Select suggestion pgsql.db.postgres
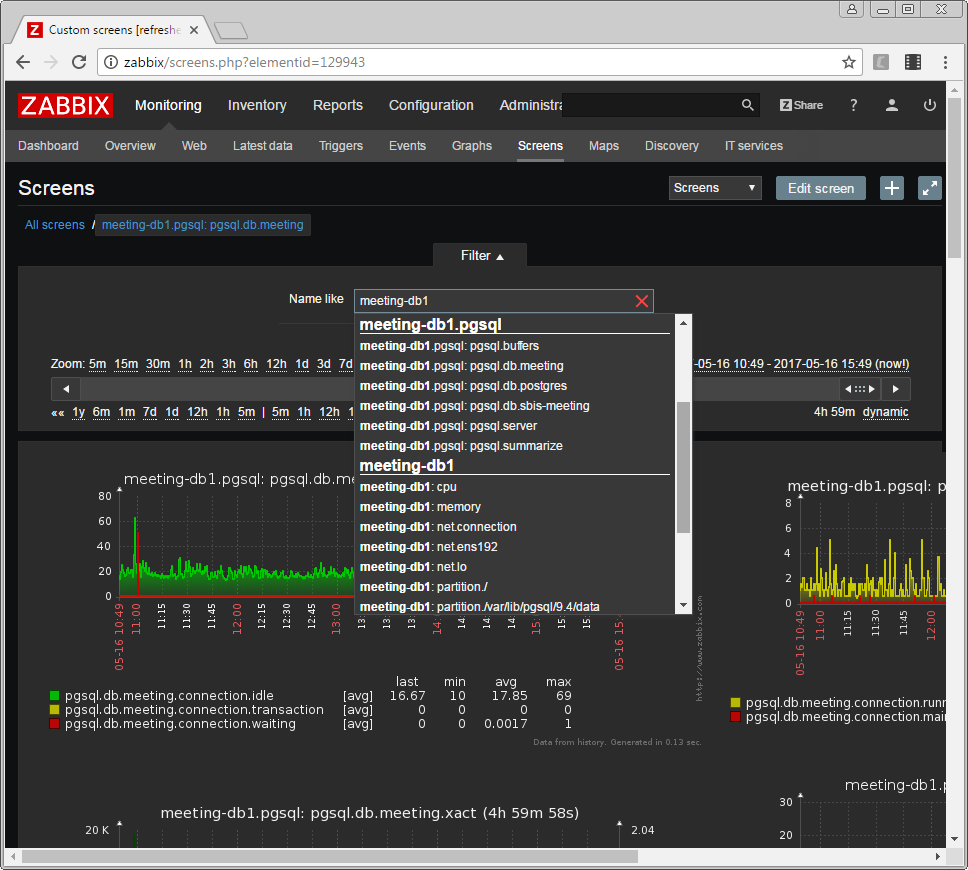This screenshot has height=870, width=968. (x=463, y=386)
